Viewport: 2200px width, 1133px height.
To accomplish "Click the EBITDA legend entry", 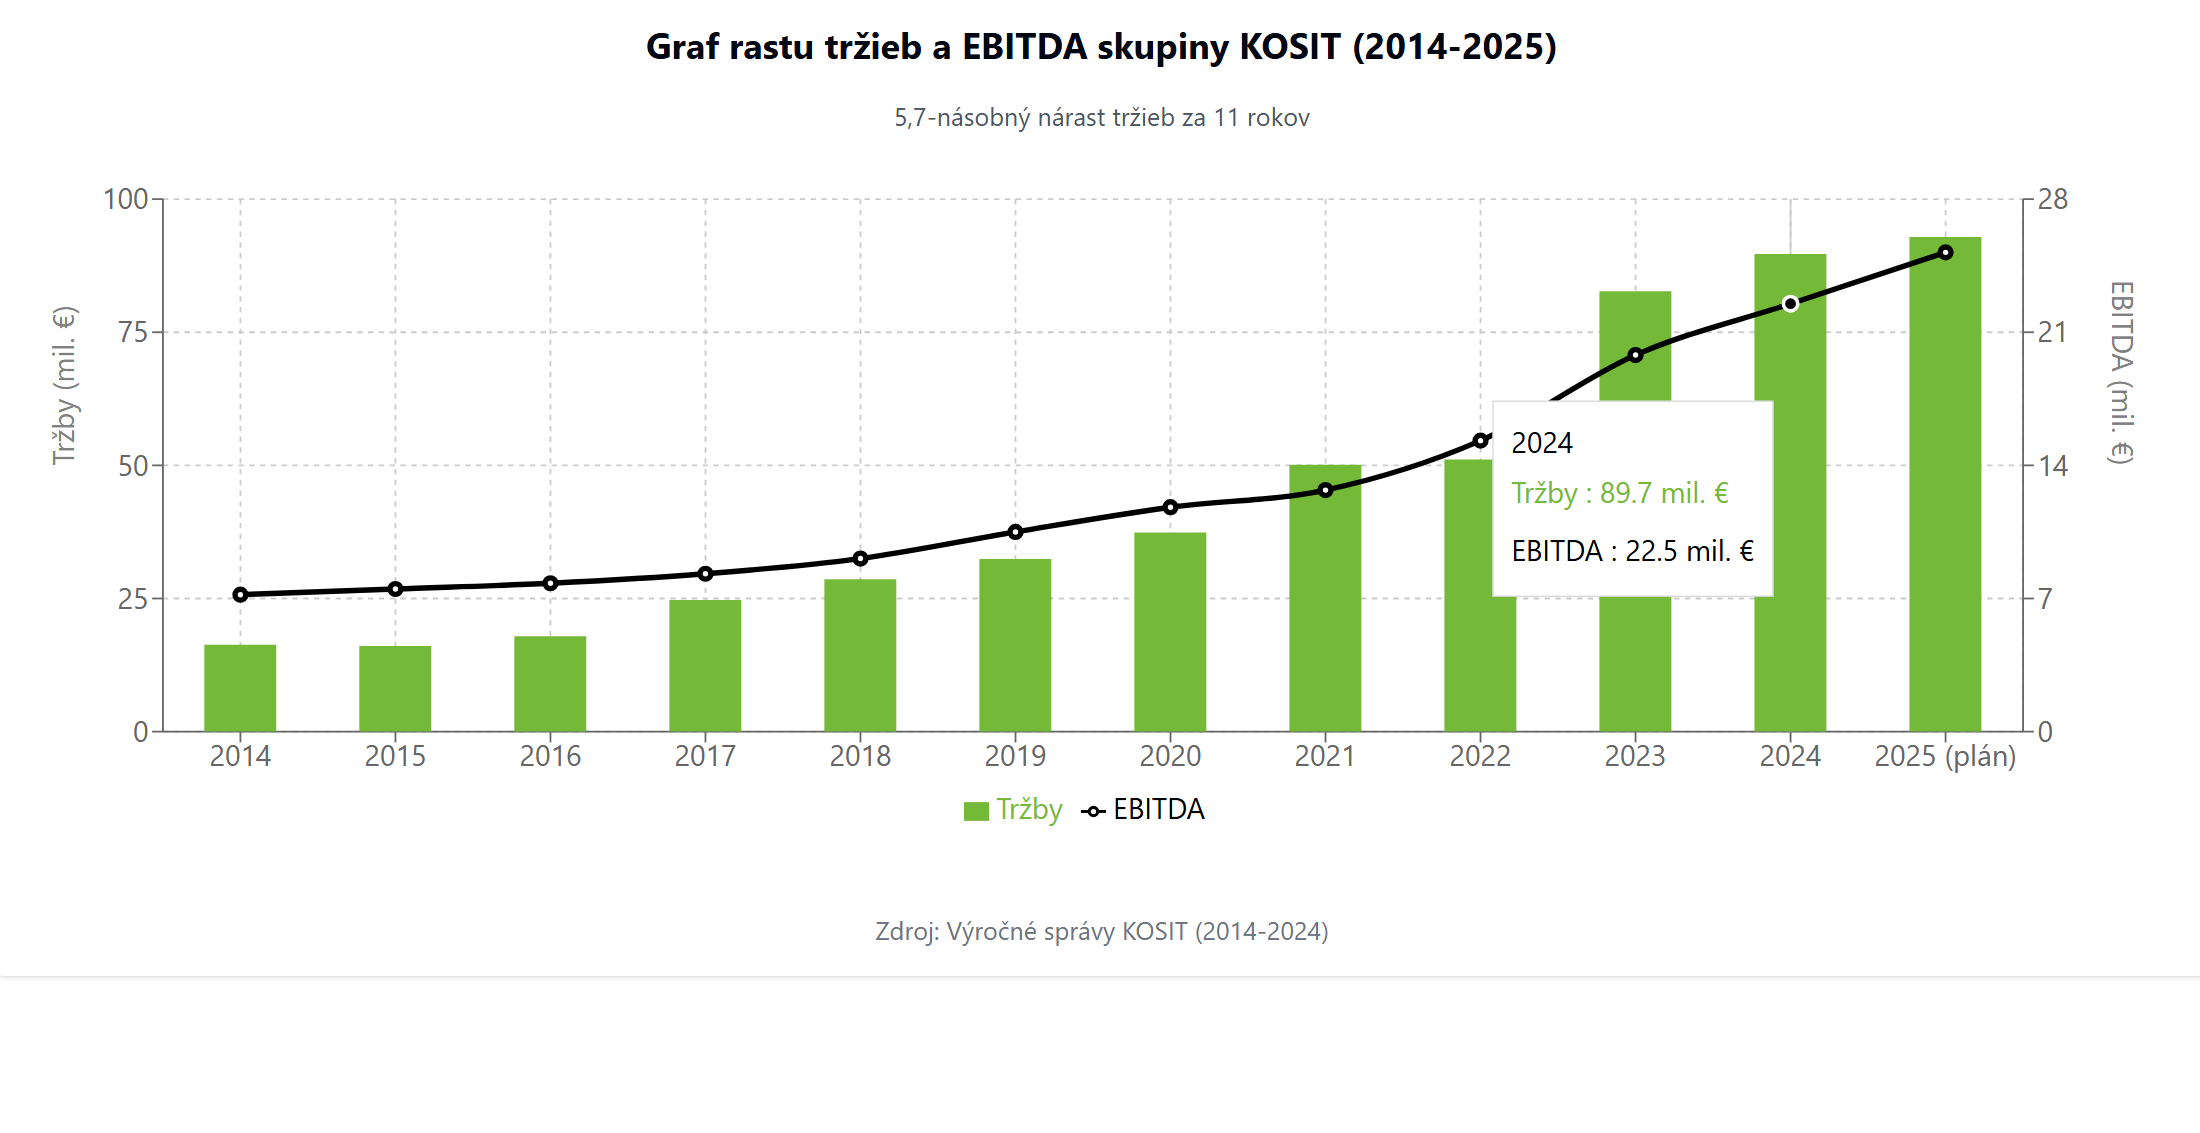I will (x=1143, y=810).
